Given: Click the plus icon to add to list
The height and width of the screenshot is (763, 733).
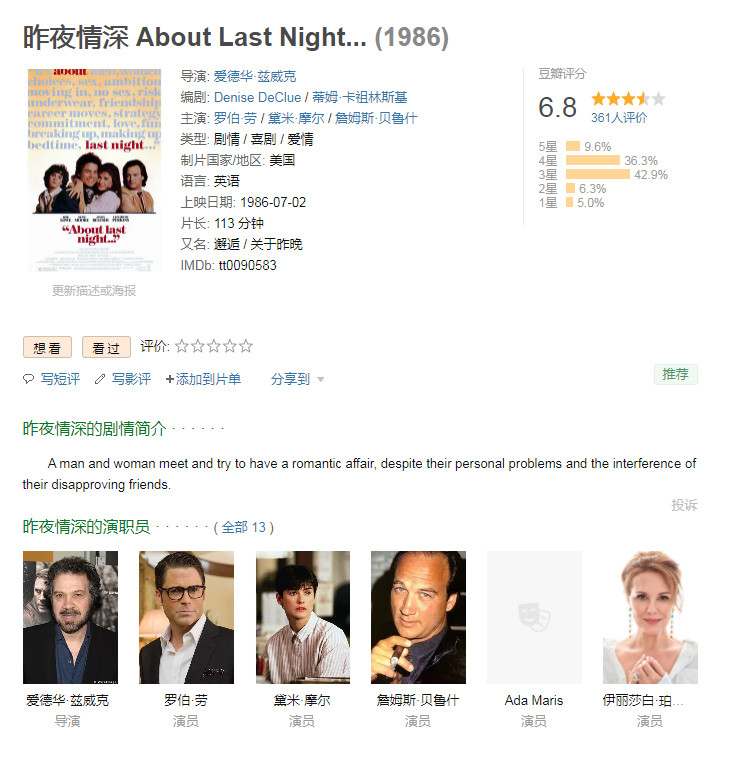Looking at the screenshot, I should coord(170,379).
